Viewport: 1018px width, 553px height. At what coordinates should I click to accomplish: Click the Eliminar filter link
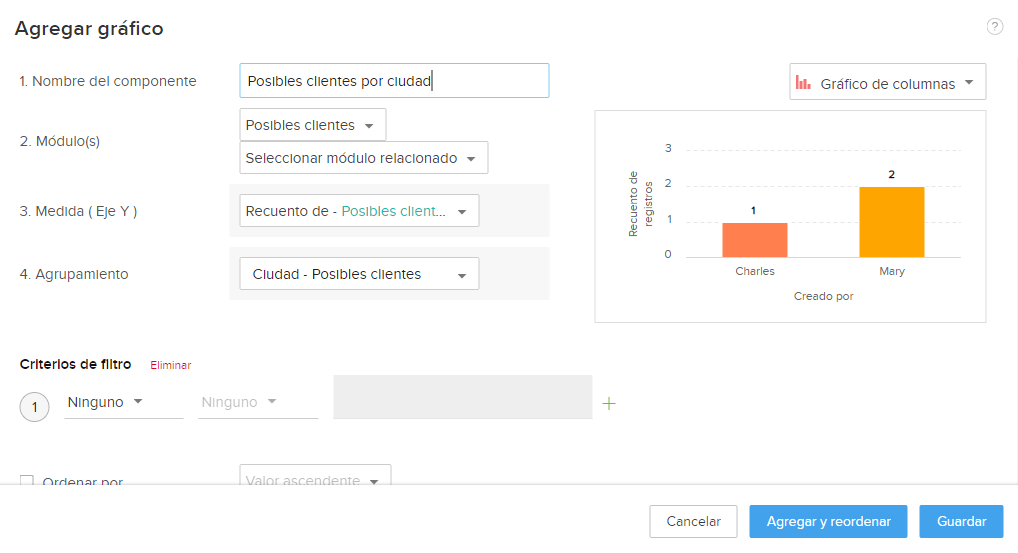(x=171, y=366)
